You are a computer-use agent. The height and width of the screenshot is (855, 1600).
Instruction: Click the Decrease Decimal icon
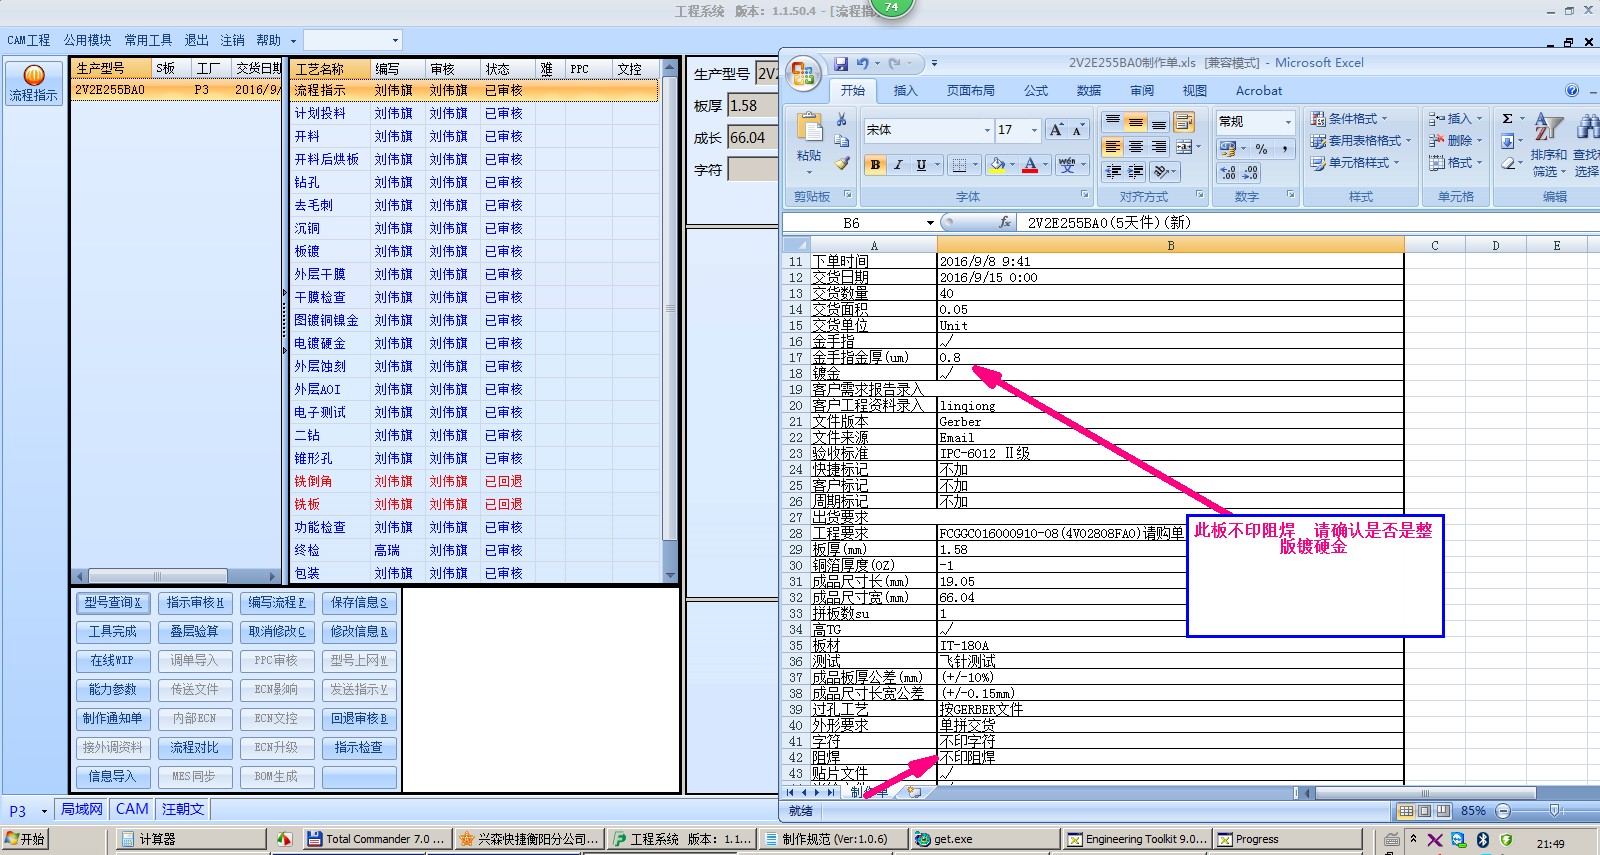tap(1250, 173)
